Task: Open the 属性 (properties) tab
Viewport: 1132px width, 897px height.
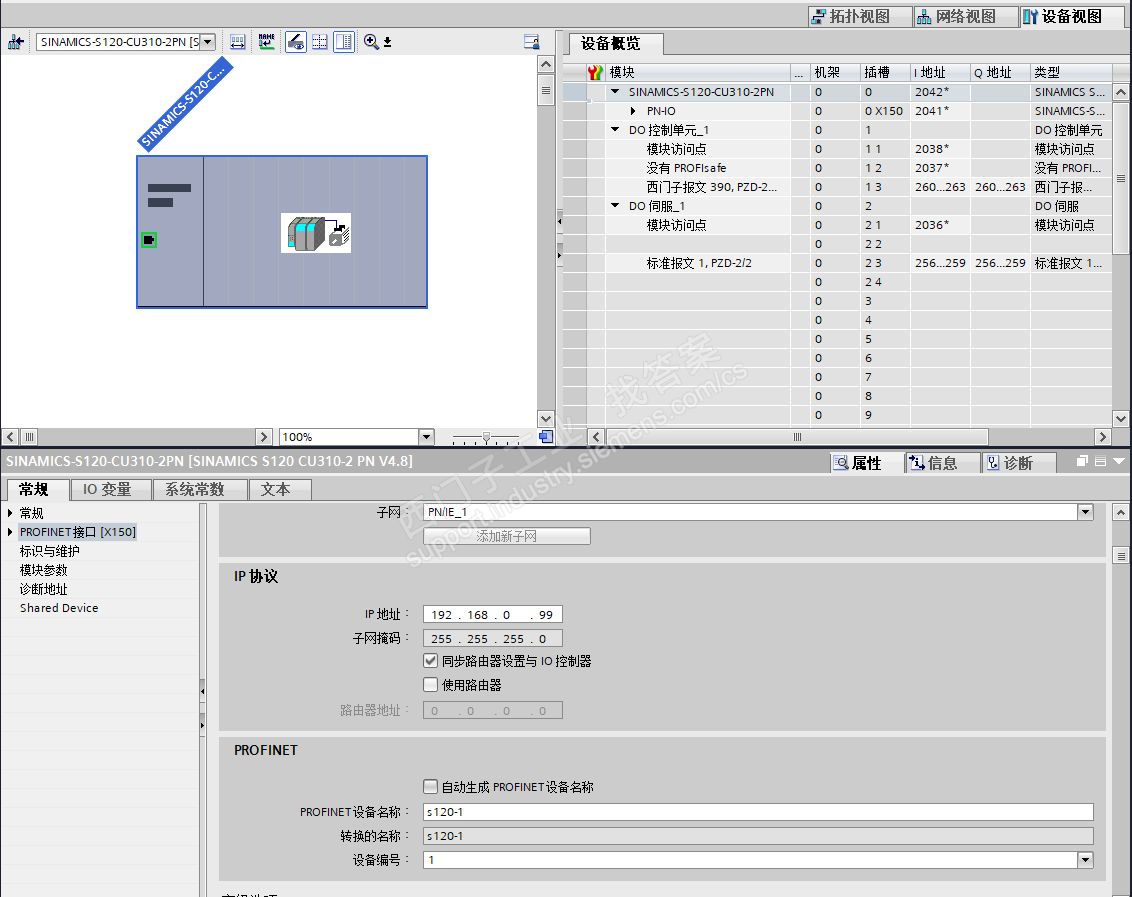Action: click(866, 463)
